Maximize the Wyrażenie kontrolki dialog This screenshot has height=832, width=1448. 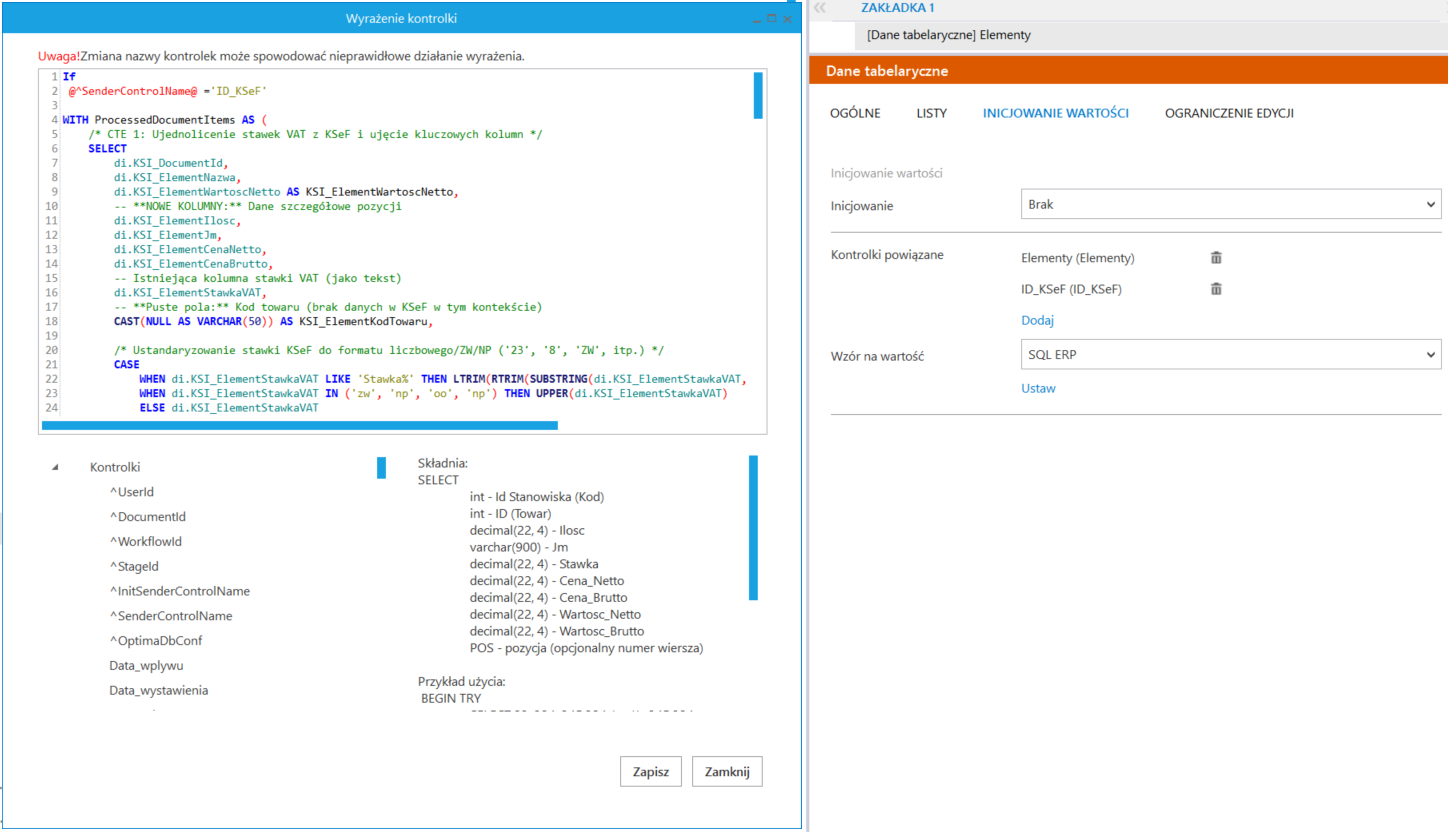point(772,18)
